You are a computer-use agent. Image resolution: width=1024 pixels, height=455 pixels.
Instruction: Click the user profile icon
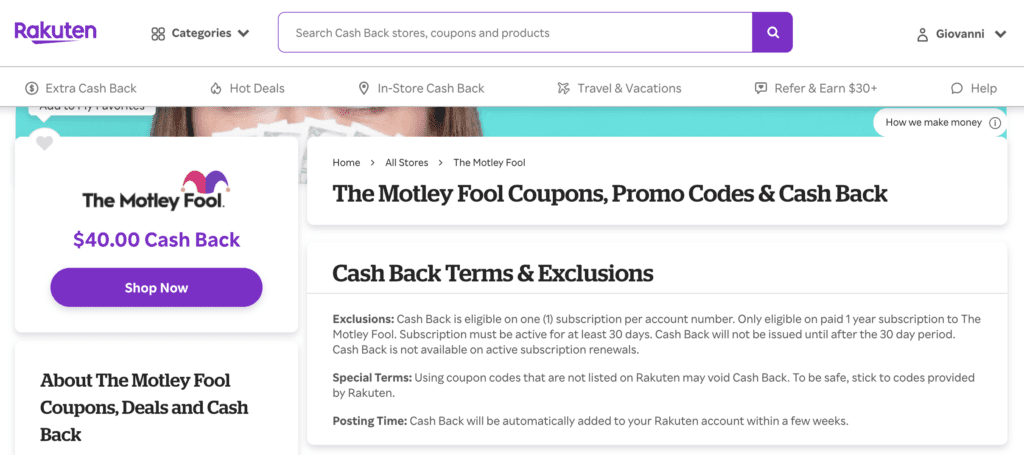tap(922, 34)
